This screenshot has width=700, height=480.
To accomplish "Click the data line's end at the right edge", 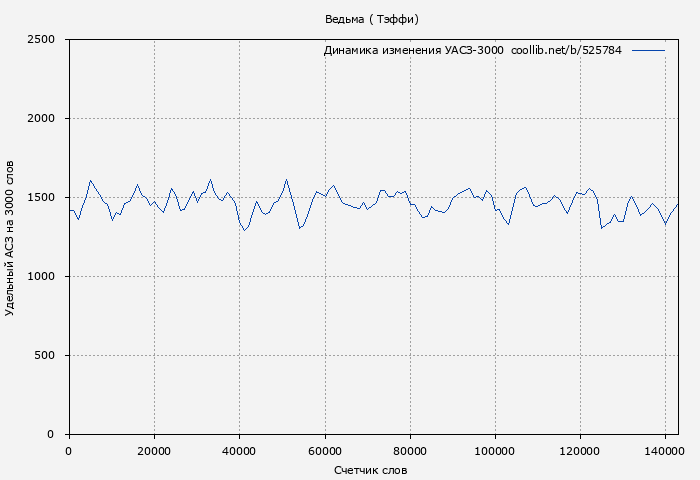I will pos(677,204).
